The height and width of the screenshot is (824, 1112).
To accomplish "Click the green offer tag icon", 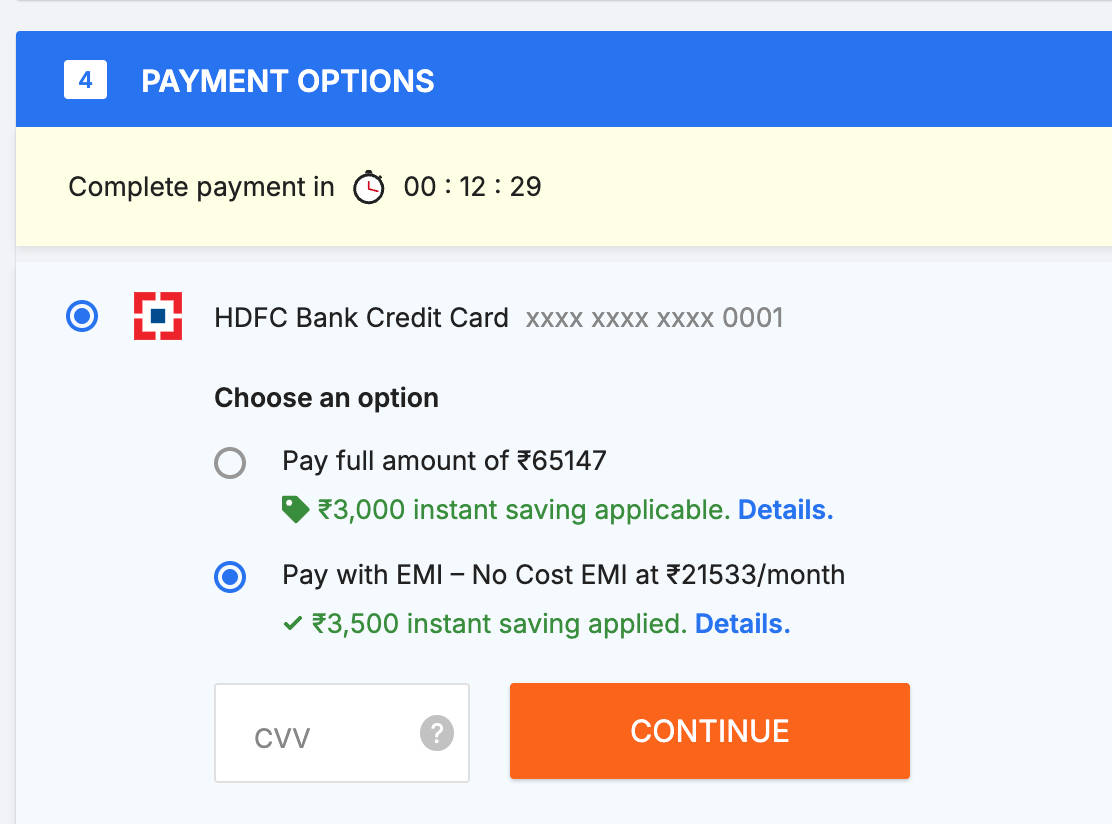I will (295, 511).
